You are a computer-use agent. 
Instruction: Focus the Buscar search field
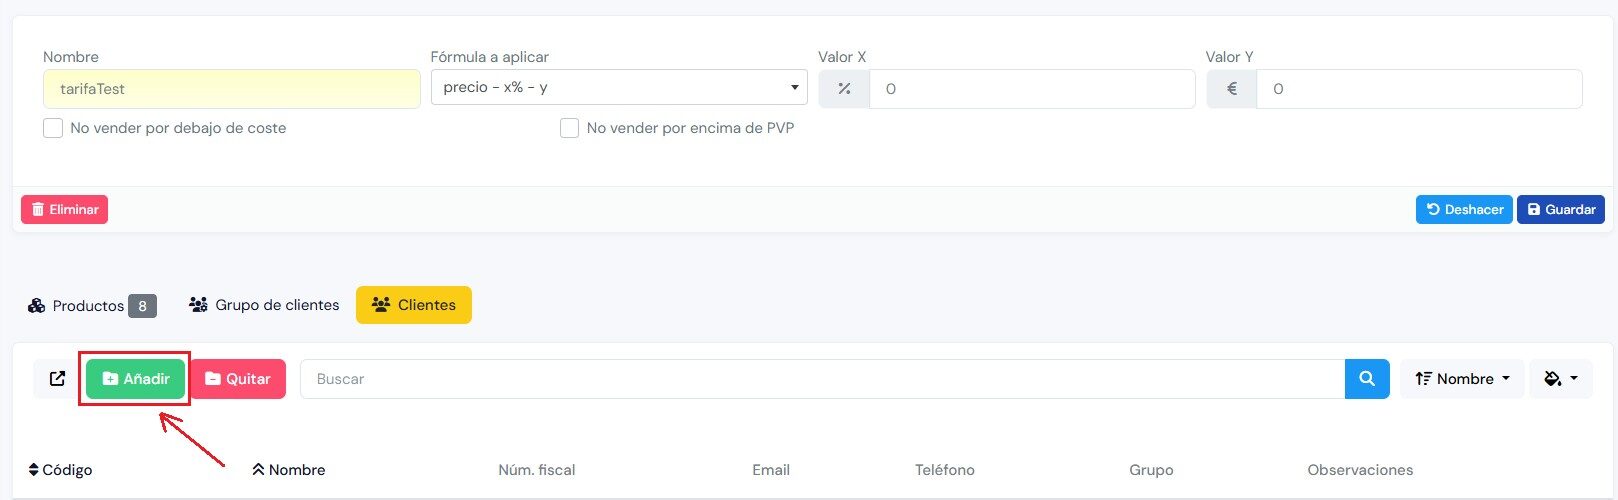click(820, 379)
